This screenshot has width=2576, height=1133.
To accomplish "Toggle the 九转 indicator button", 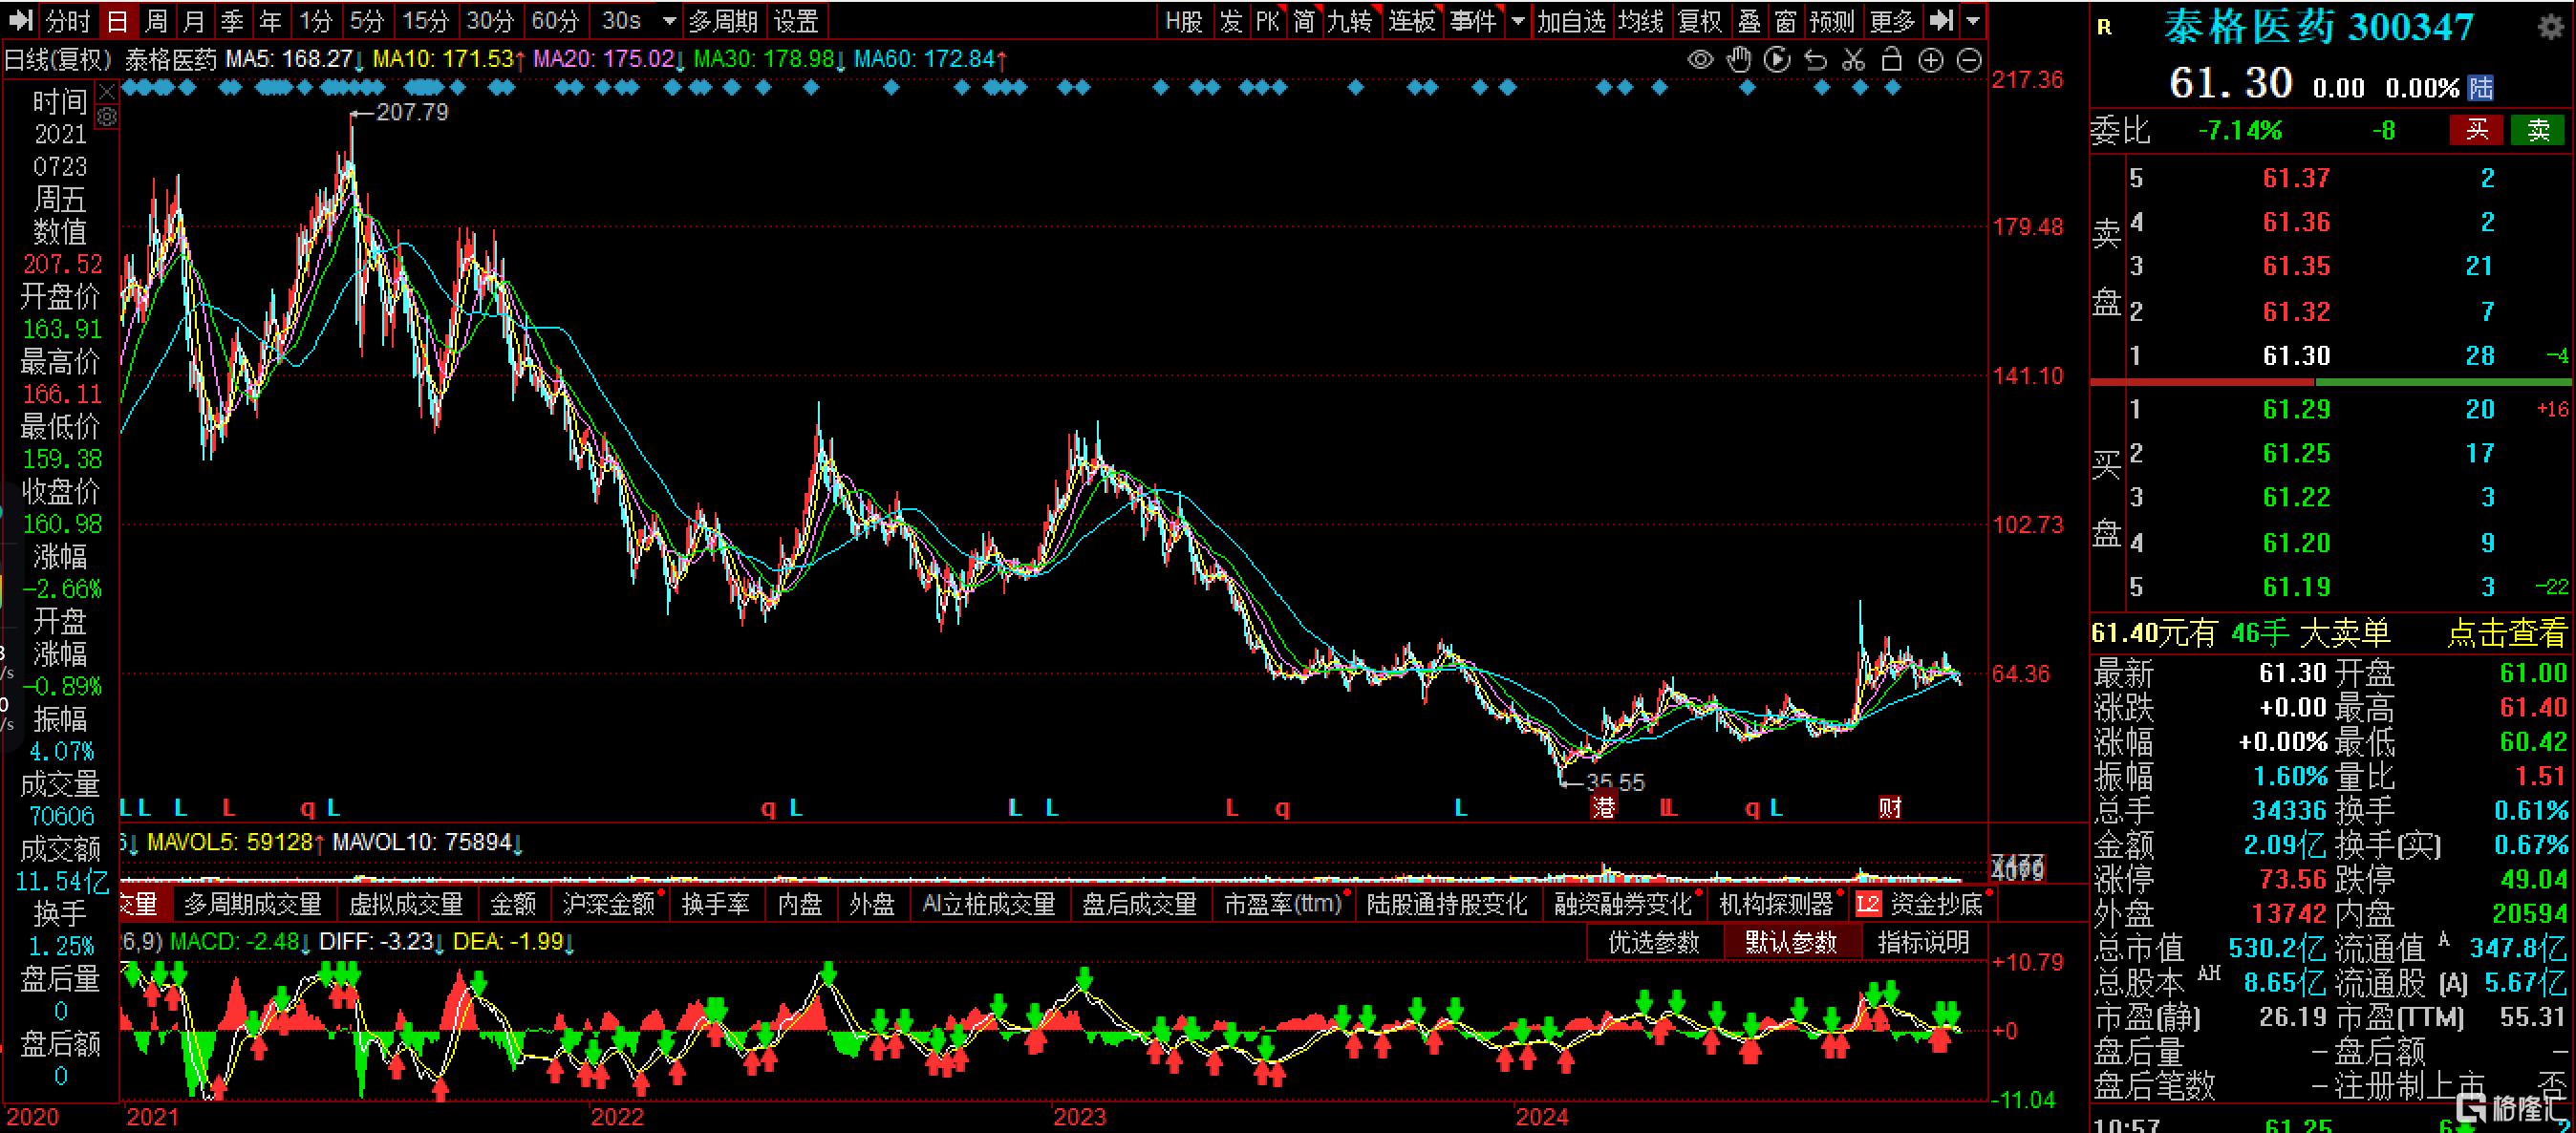I will coord(1349,20).
